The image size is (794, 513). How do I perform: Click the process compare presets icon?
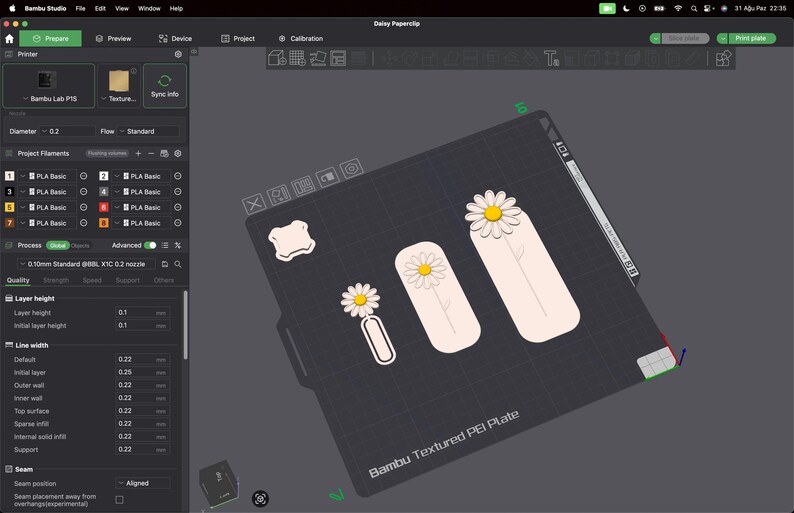178,245
